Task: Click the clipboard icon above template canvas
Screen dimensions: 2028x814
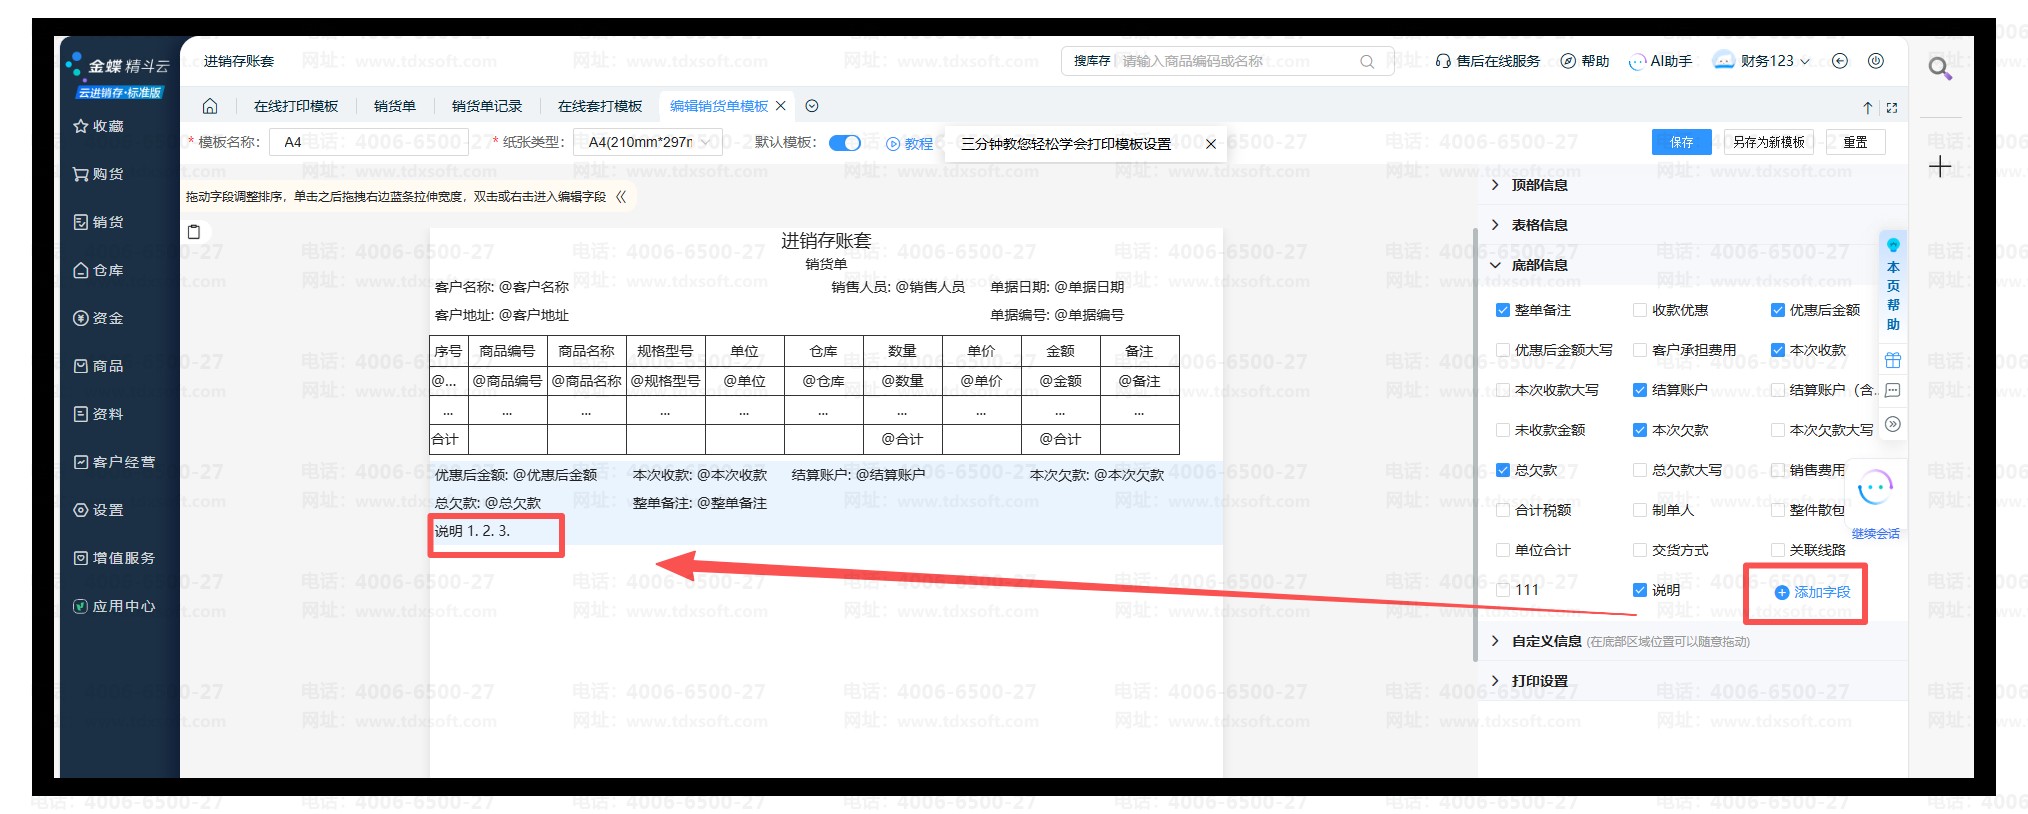Action: click(x=194, y=232)
